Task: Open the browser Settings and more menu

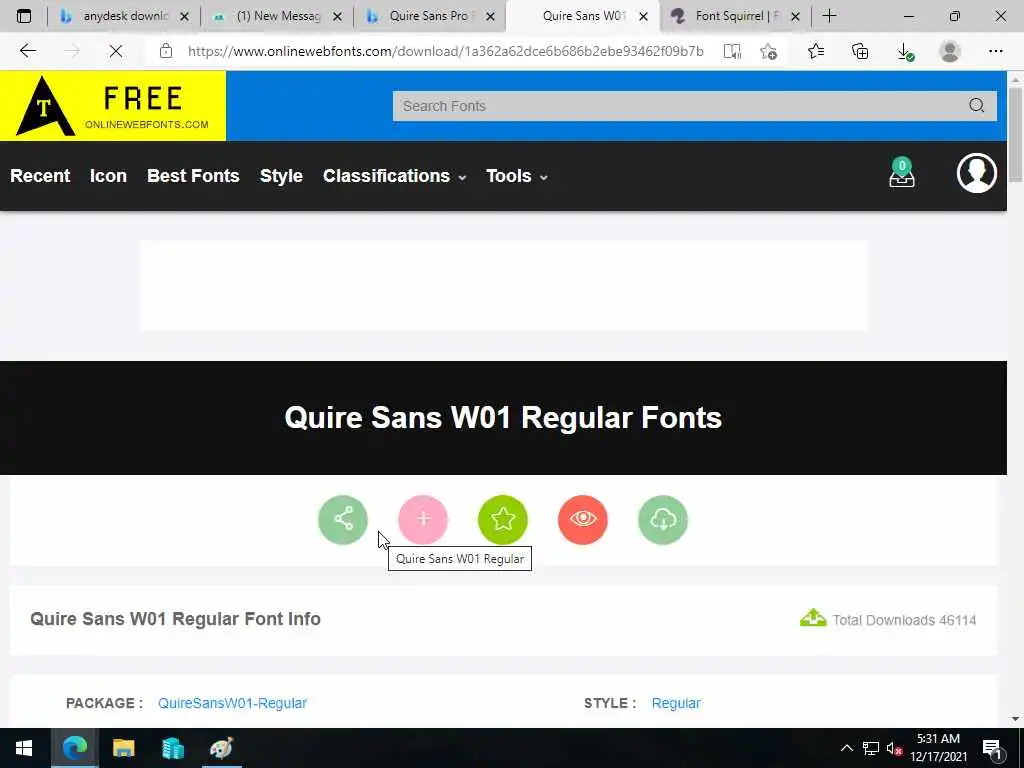Action: 995,51
